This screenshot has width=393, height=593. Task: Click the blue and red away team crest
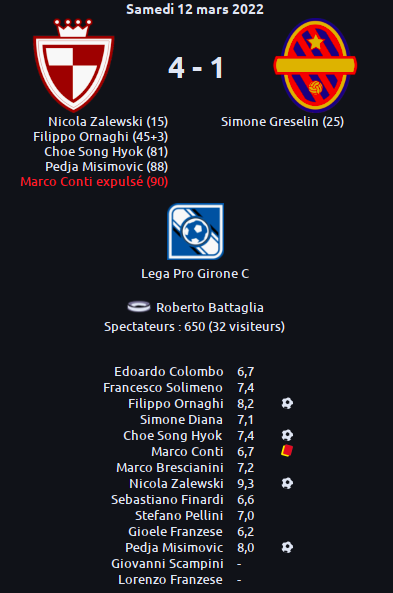(x=315, y=65)
